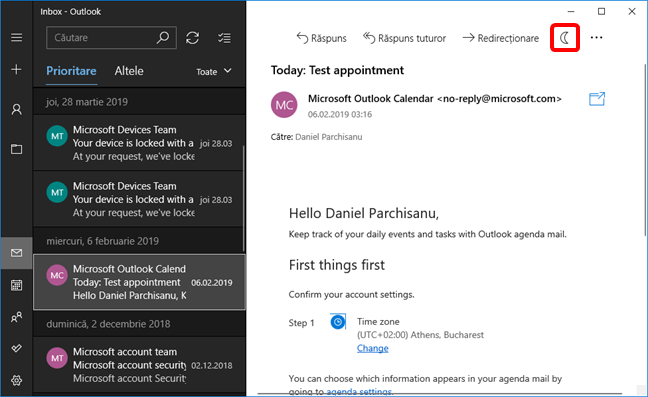Minimize the Outlook window
Screen dimensions: 648x397
[x=571, y=12]
